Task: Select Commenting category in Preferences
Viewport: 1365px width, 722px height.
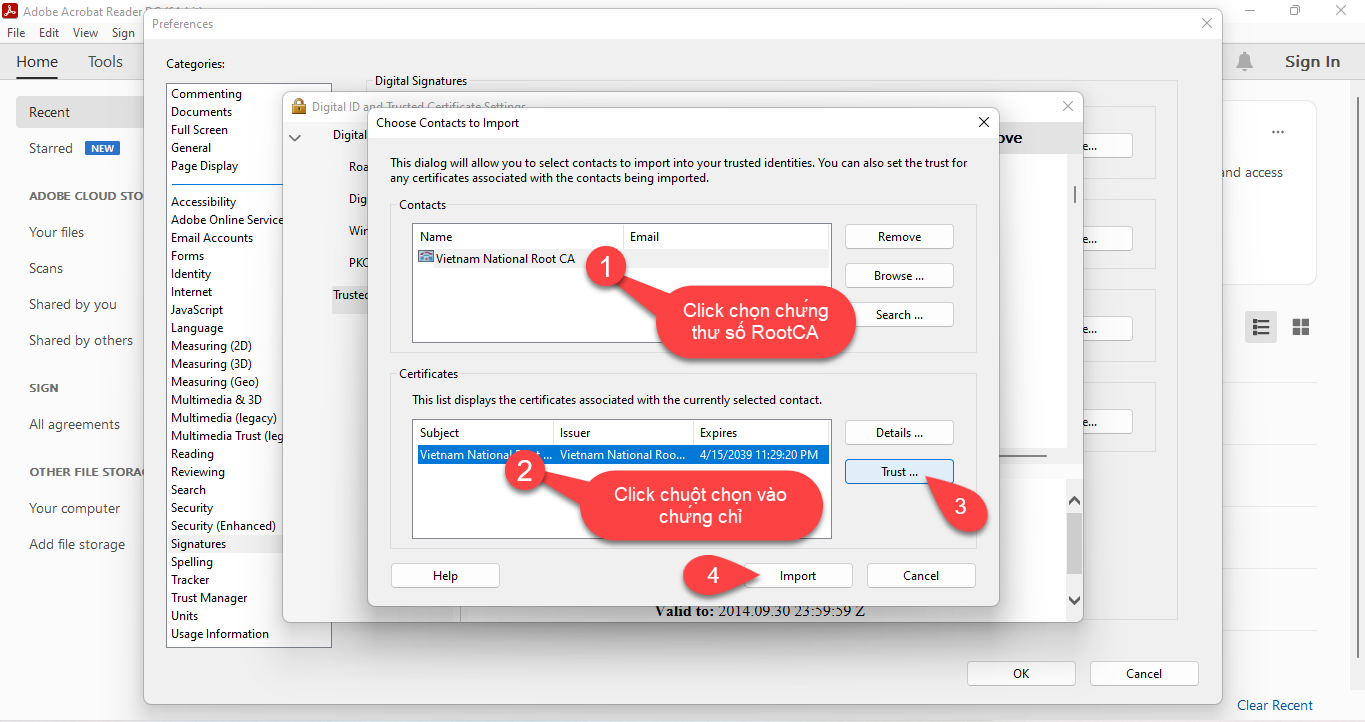Action: coord(206,94)
